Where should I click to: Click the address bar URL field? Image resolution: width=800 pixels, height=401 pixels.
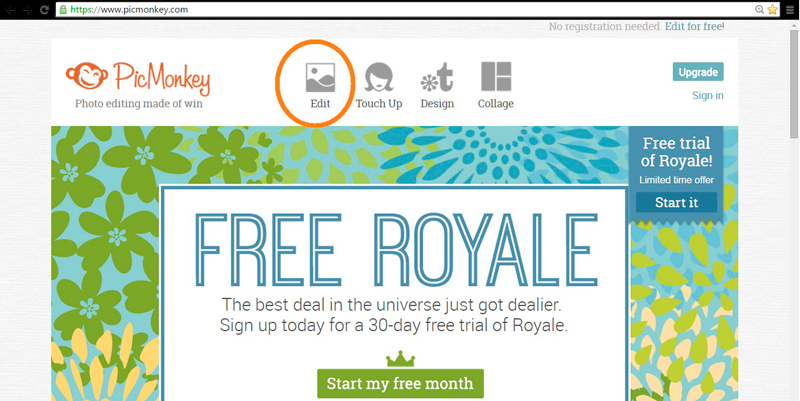(x=408, y=9)
